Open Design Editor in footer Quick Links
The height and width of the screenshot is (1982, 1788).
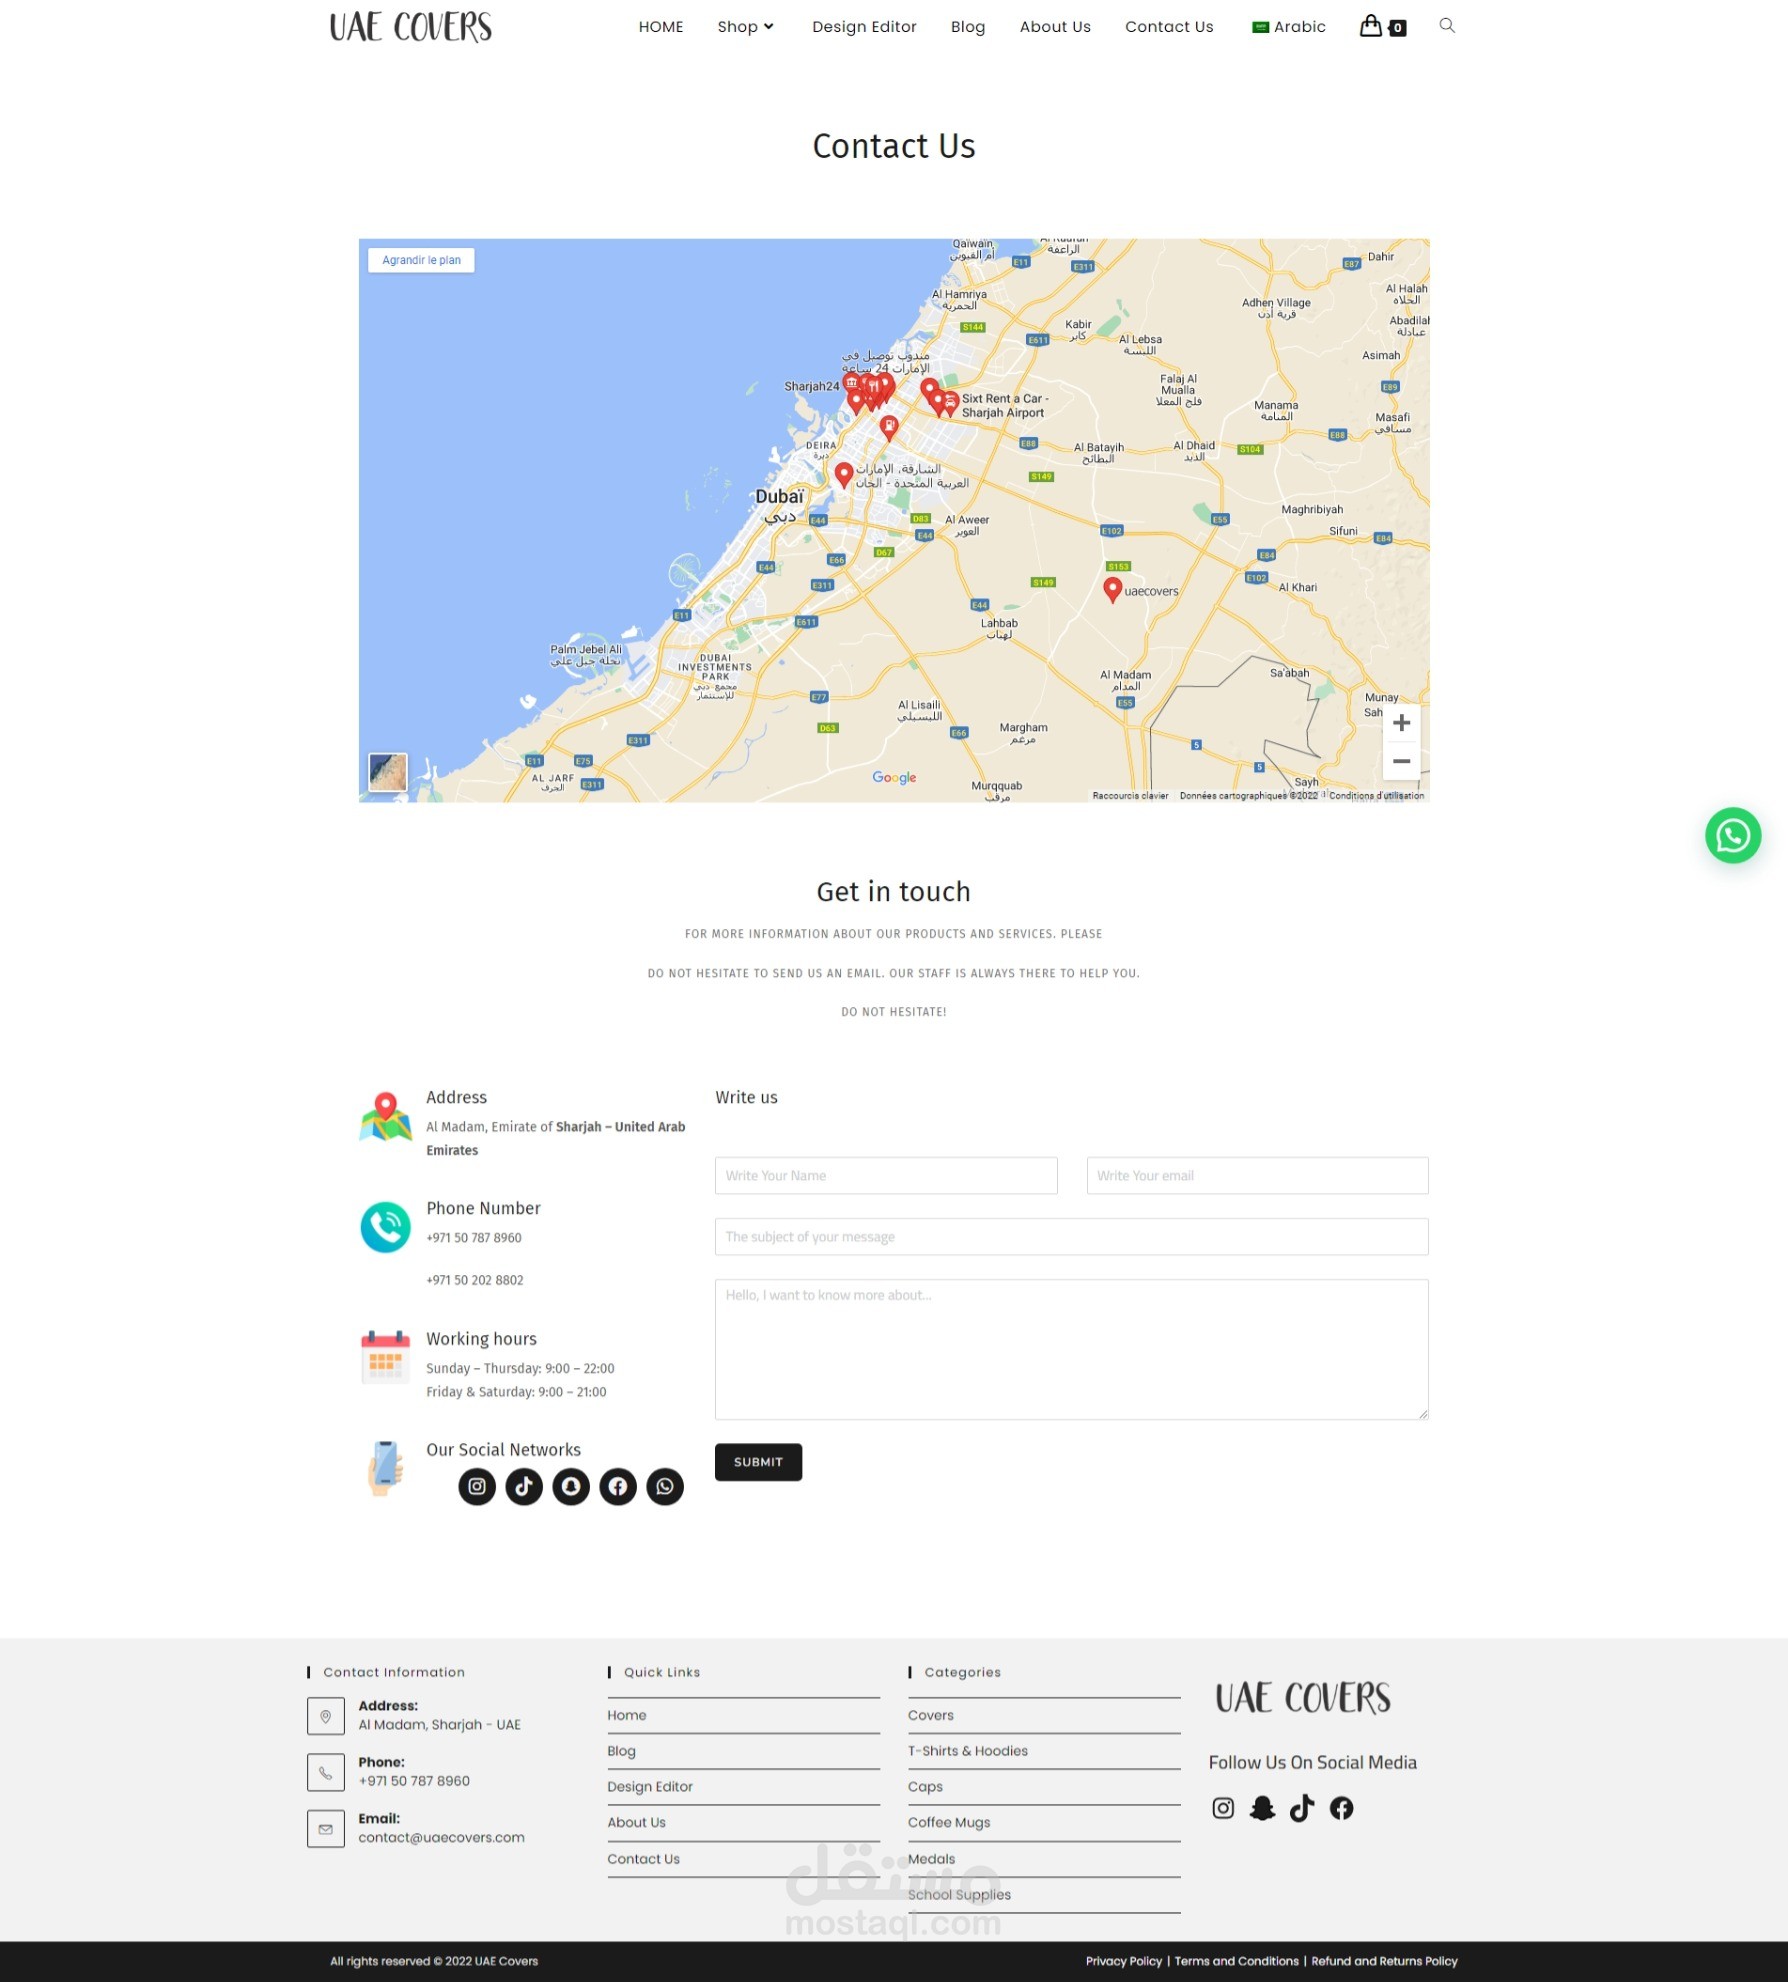click(650, 1787)
